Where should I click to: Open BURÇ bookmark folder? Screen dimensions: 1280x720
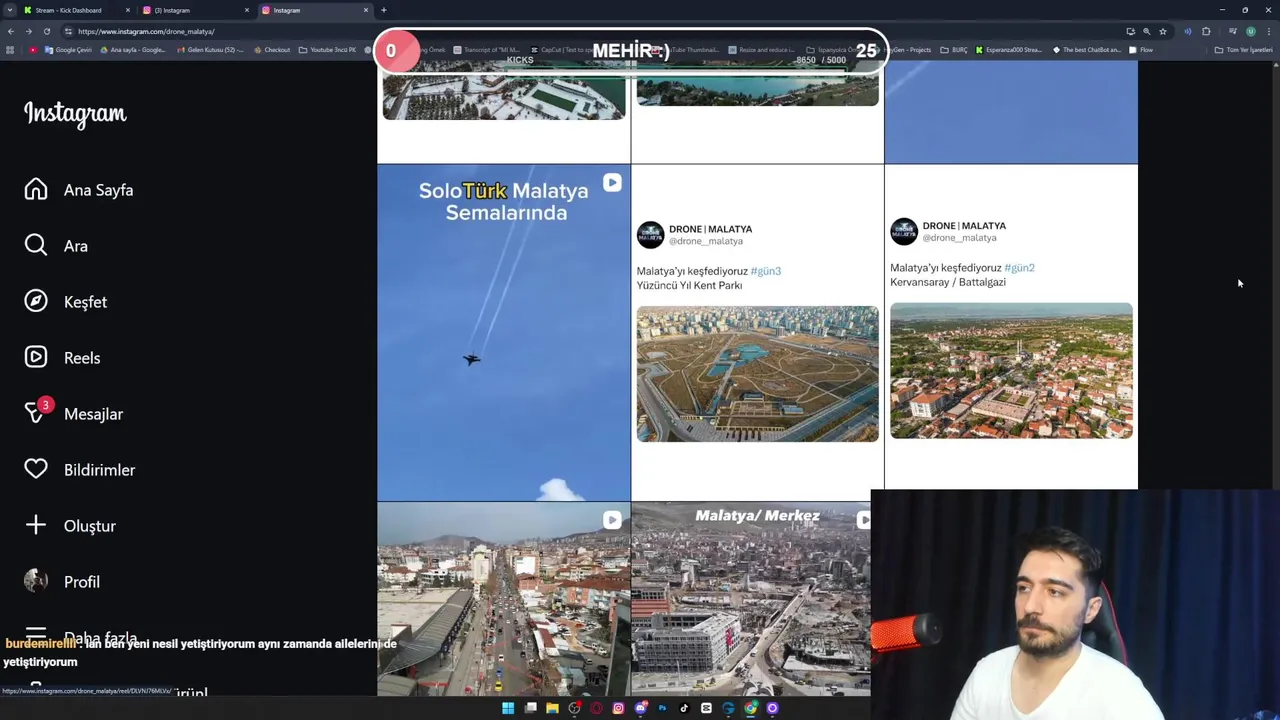point(954,49)
